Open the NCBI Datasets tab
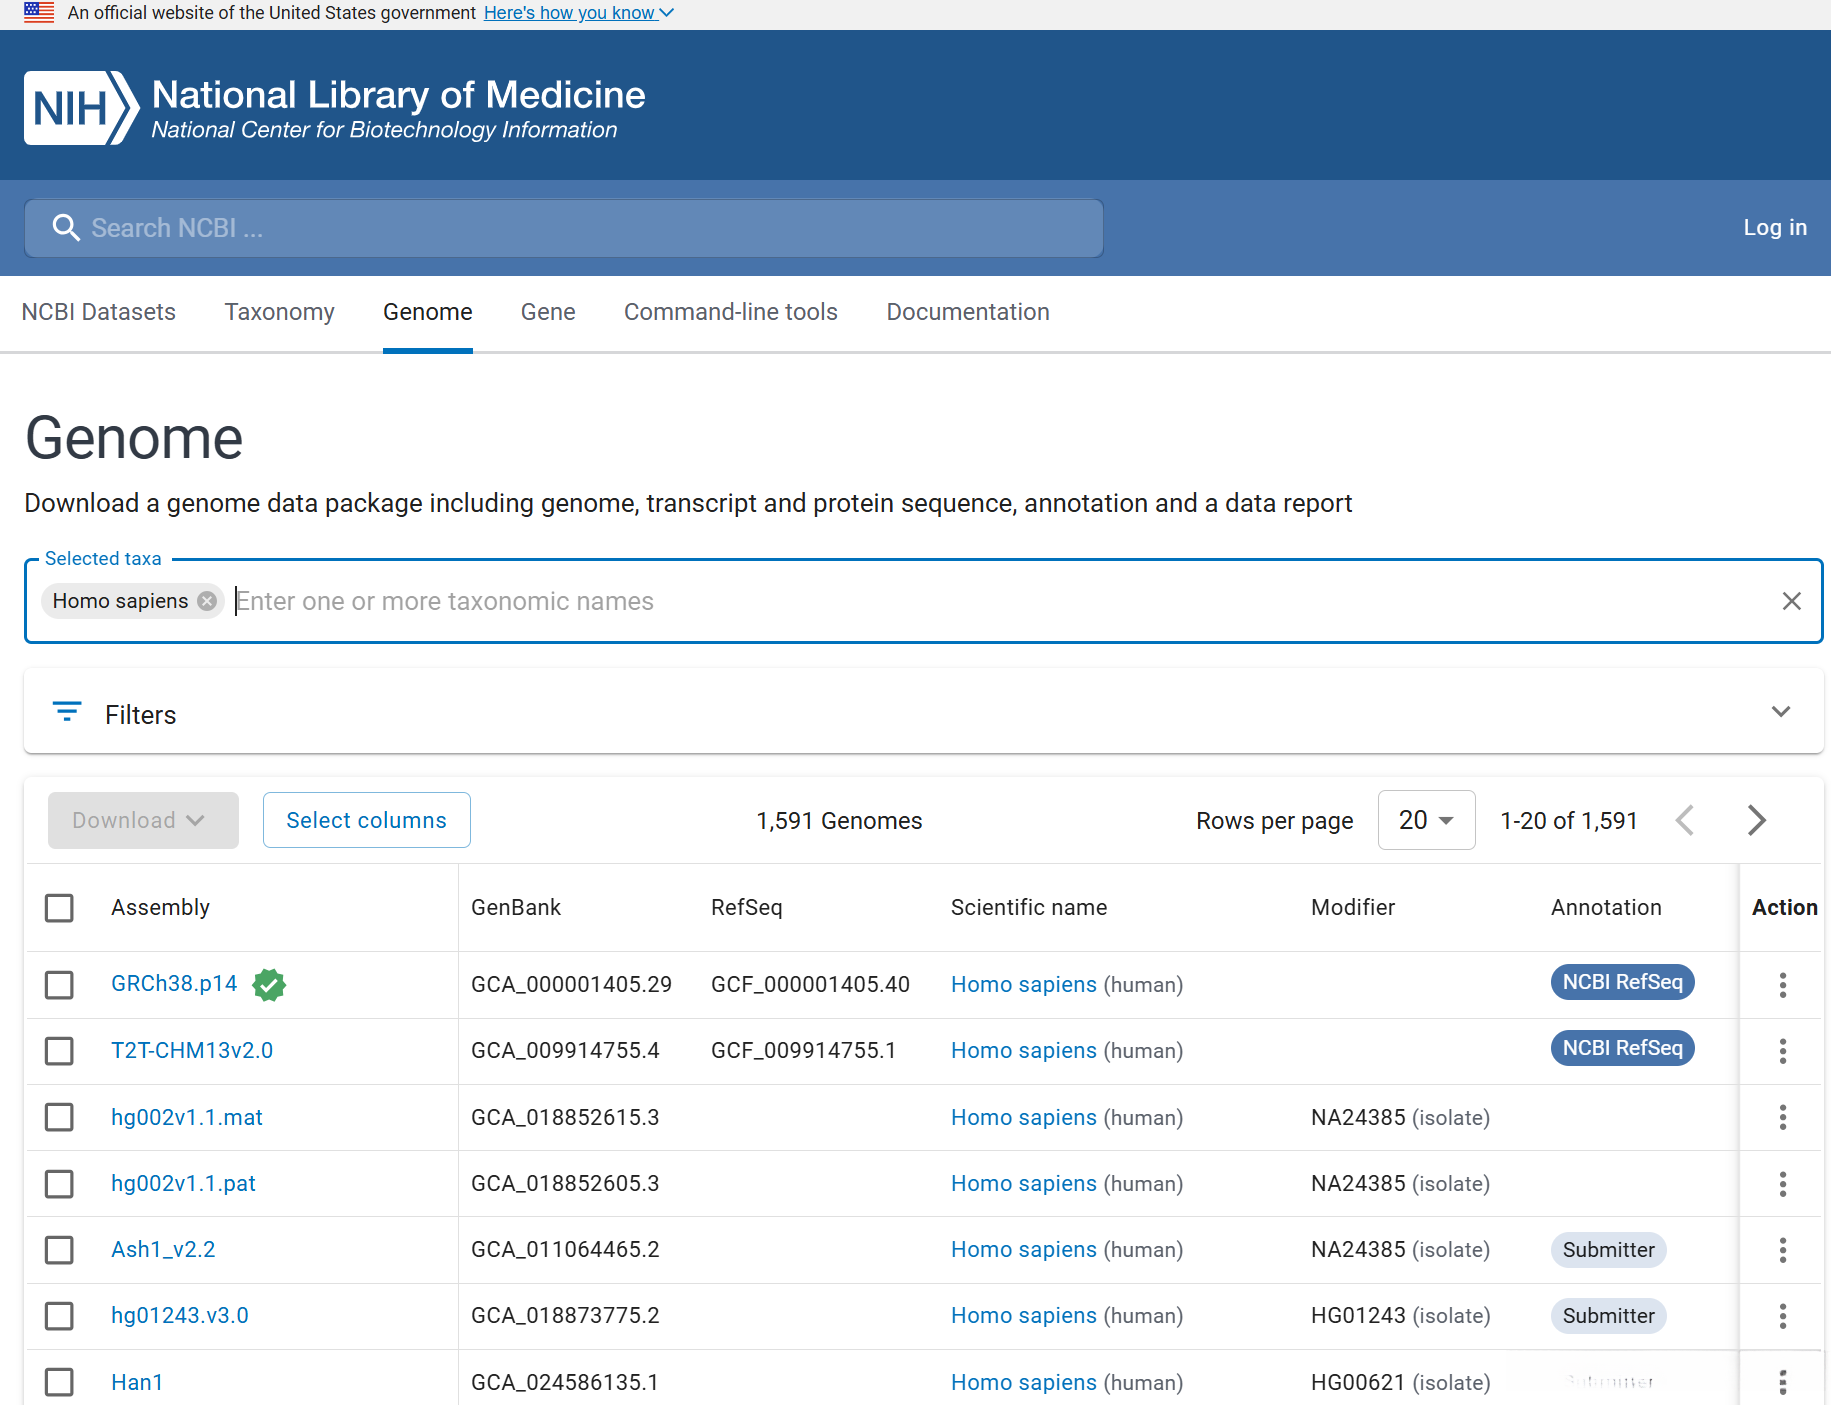 pyautogui.click(x=99, y=312)
